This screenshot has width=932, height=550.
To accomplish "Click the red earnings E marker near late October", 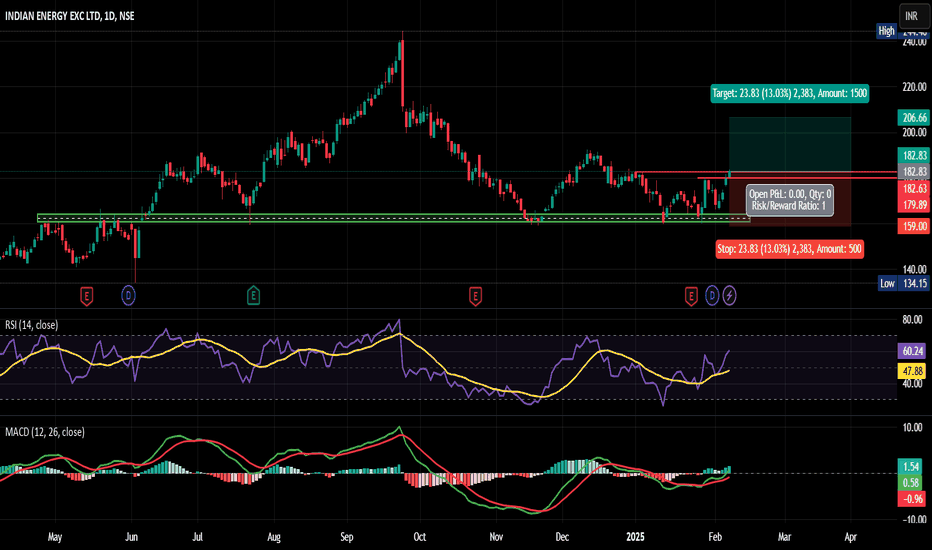I will (x=475, y=296).
